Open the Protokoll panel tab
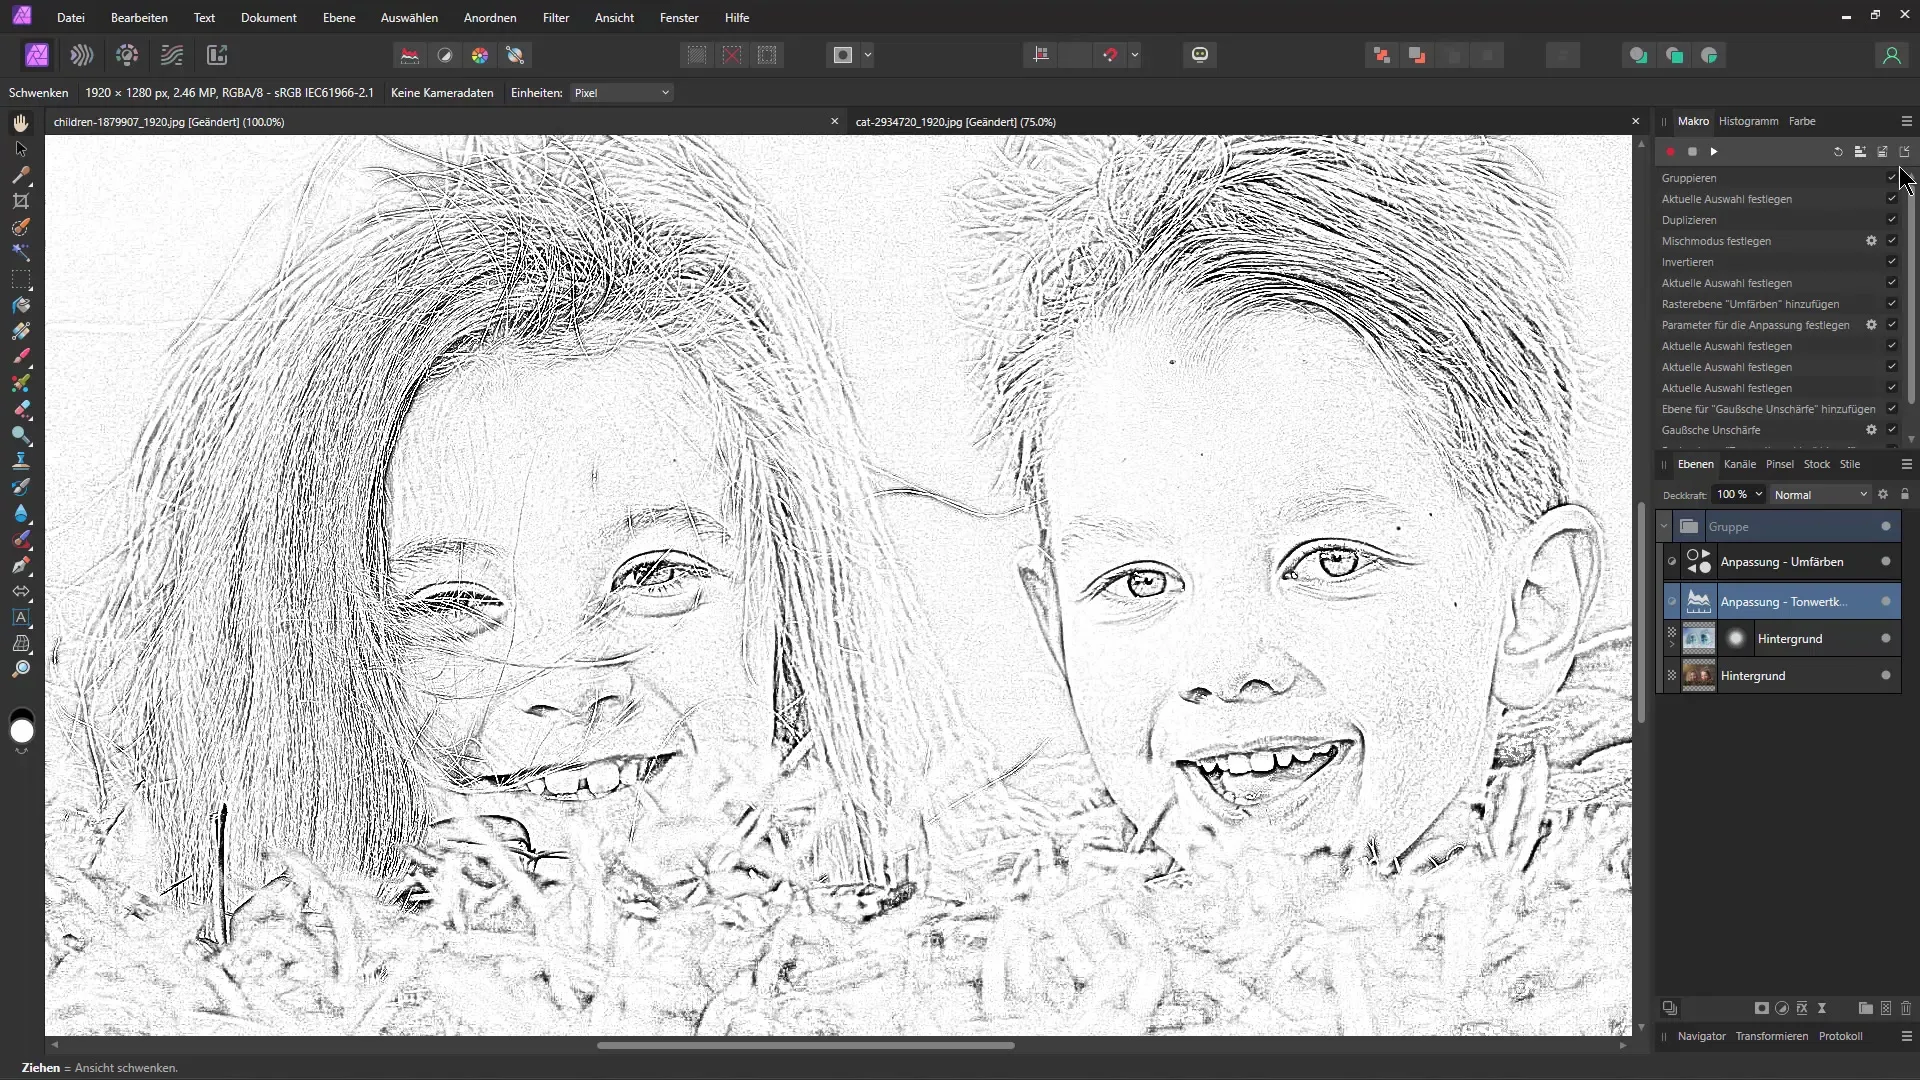The image size is (1920, 1080). coord(1840,1036)
